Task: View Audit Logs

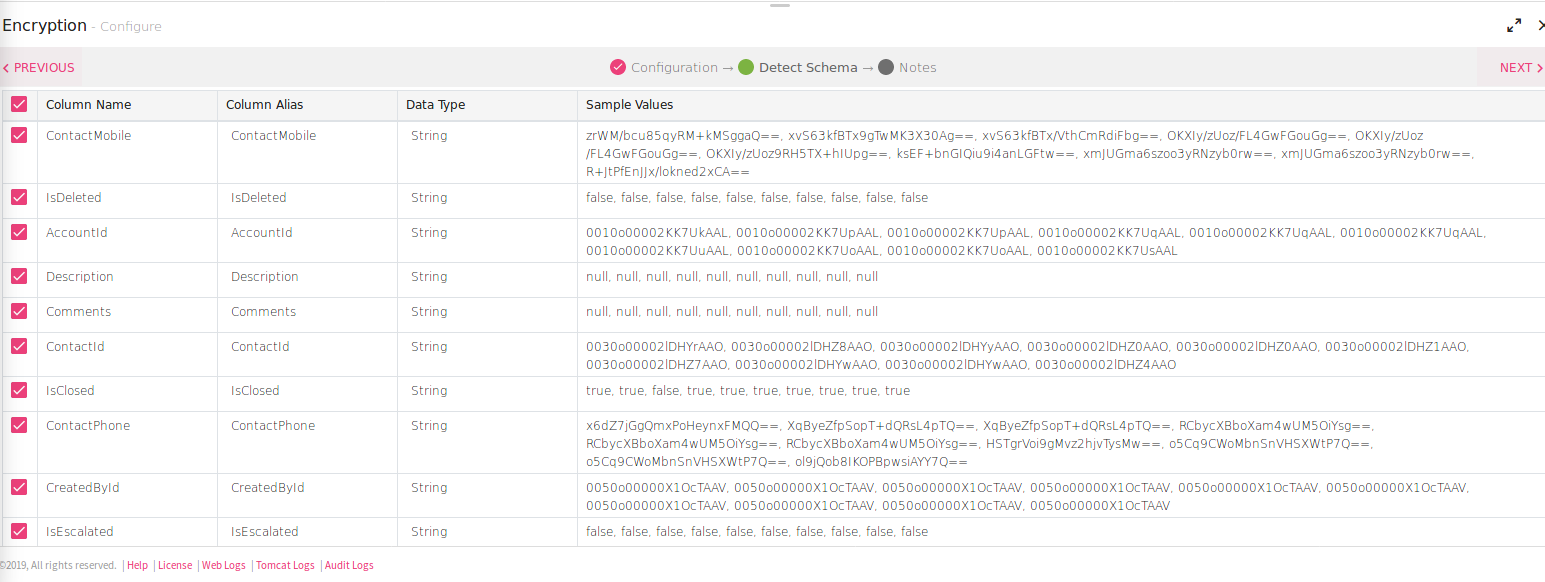Action: point(349,565)
